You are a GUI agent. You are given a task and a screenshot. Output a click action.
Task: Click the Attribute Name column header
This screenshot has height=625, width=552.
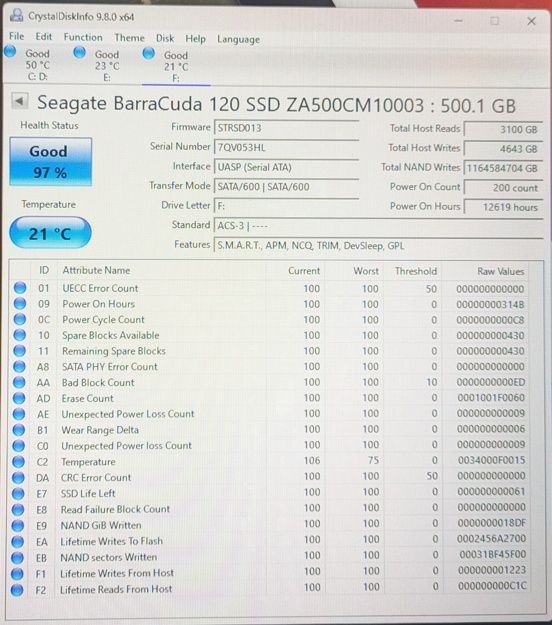pos(96,270)
